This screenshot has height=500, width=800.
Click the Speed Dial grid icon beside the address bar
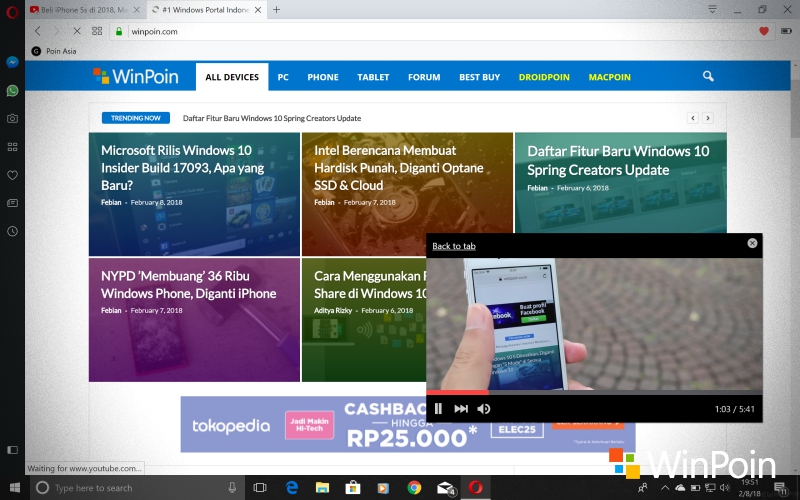[97, 31]
